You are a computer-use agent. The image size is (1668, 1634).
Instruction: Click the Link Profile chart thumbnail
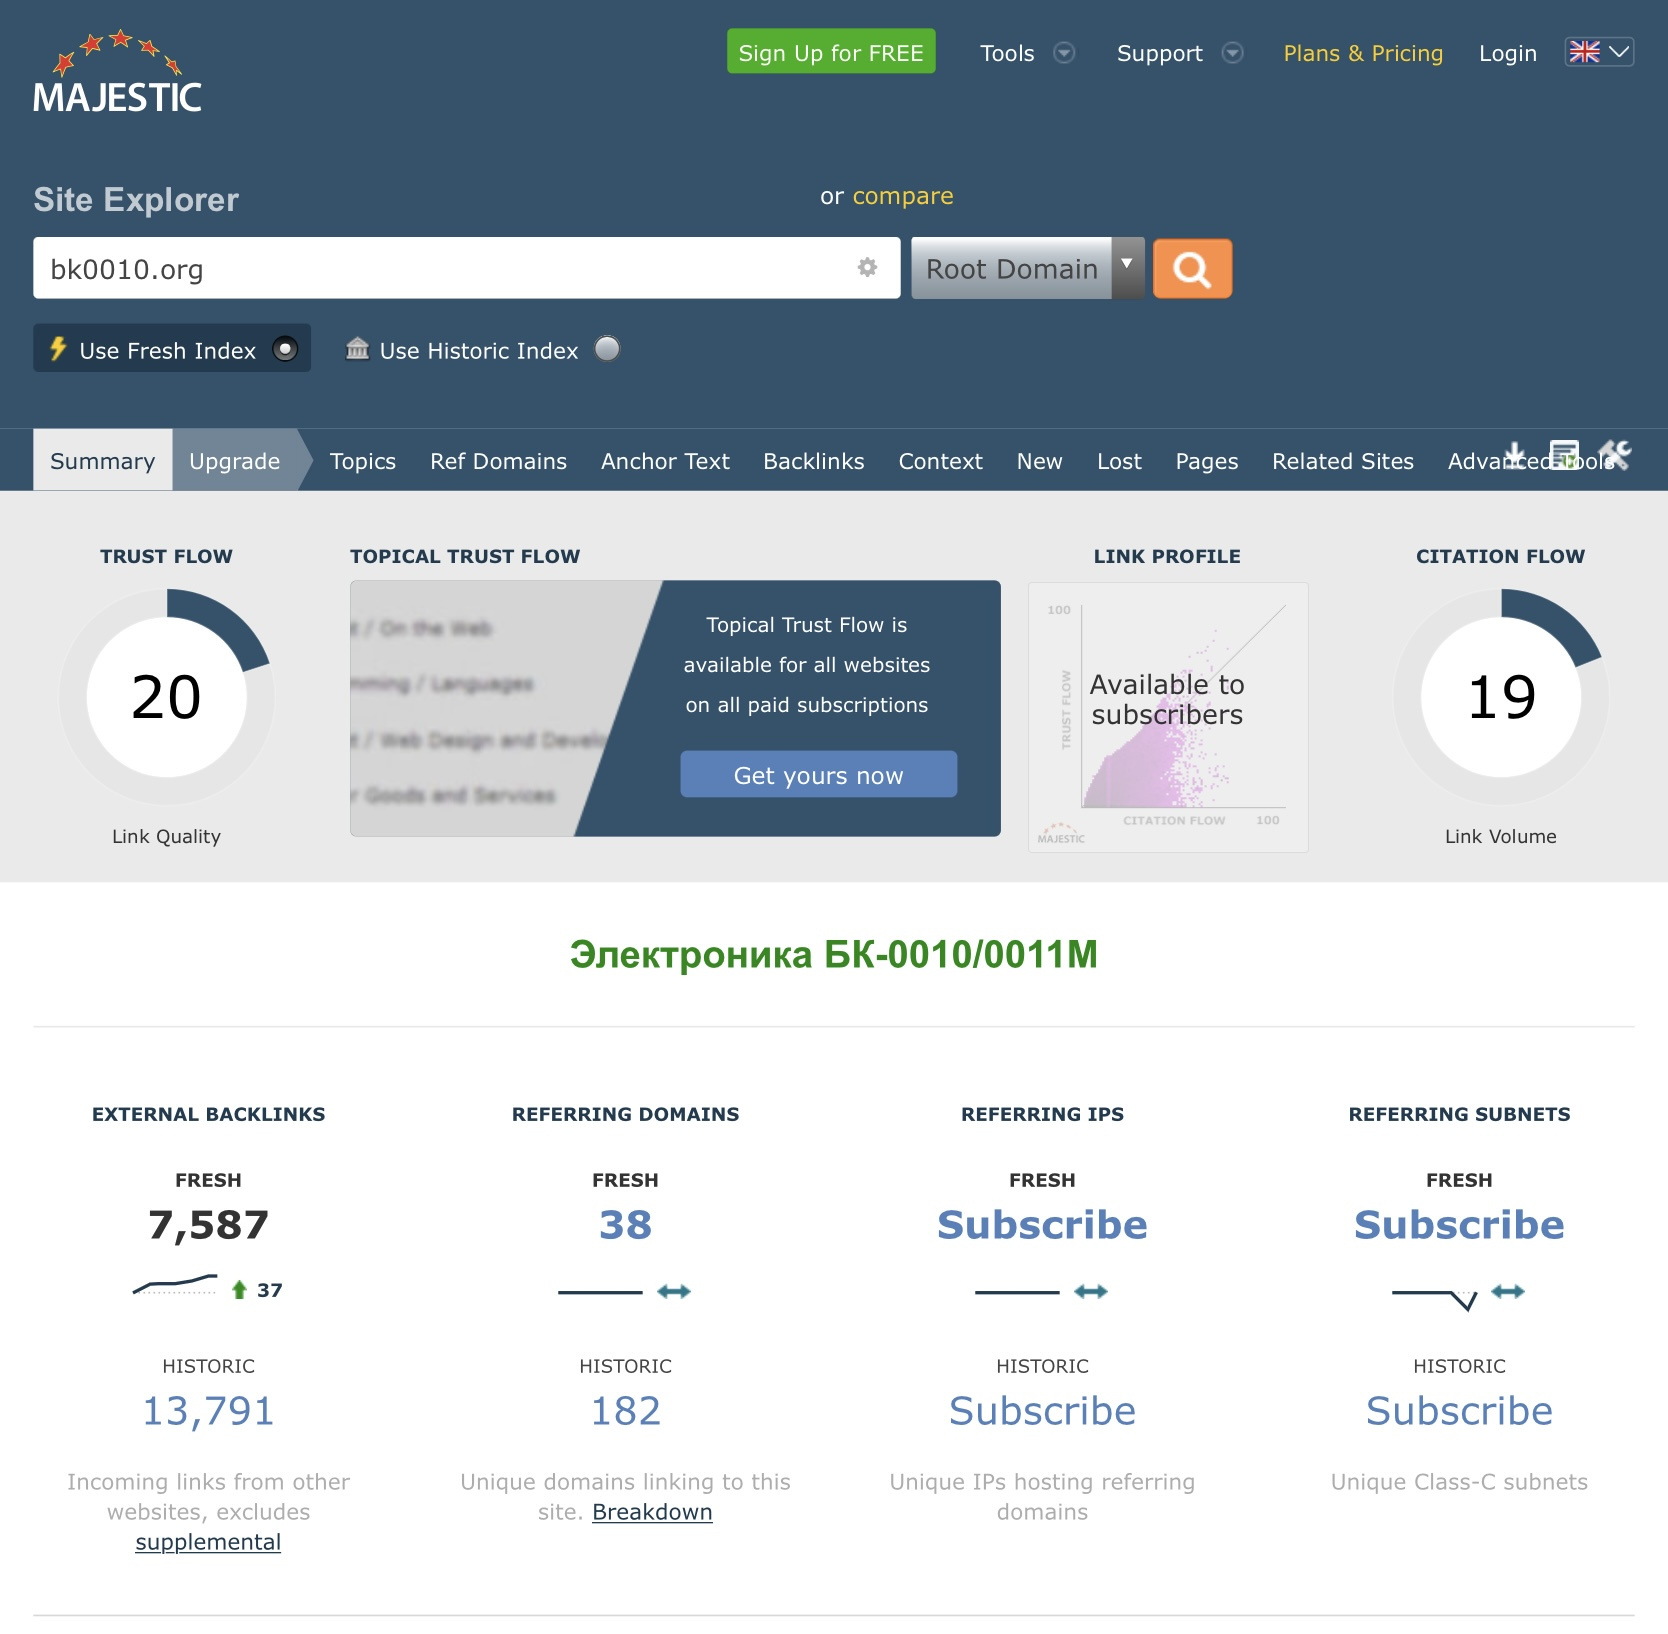pos(1168,717)
